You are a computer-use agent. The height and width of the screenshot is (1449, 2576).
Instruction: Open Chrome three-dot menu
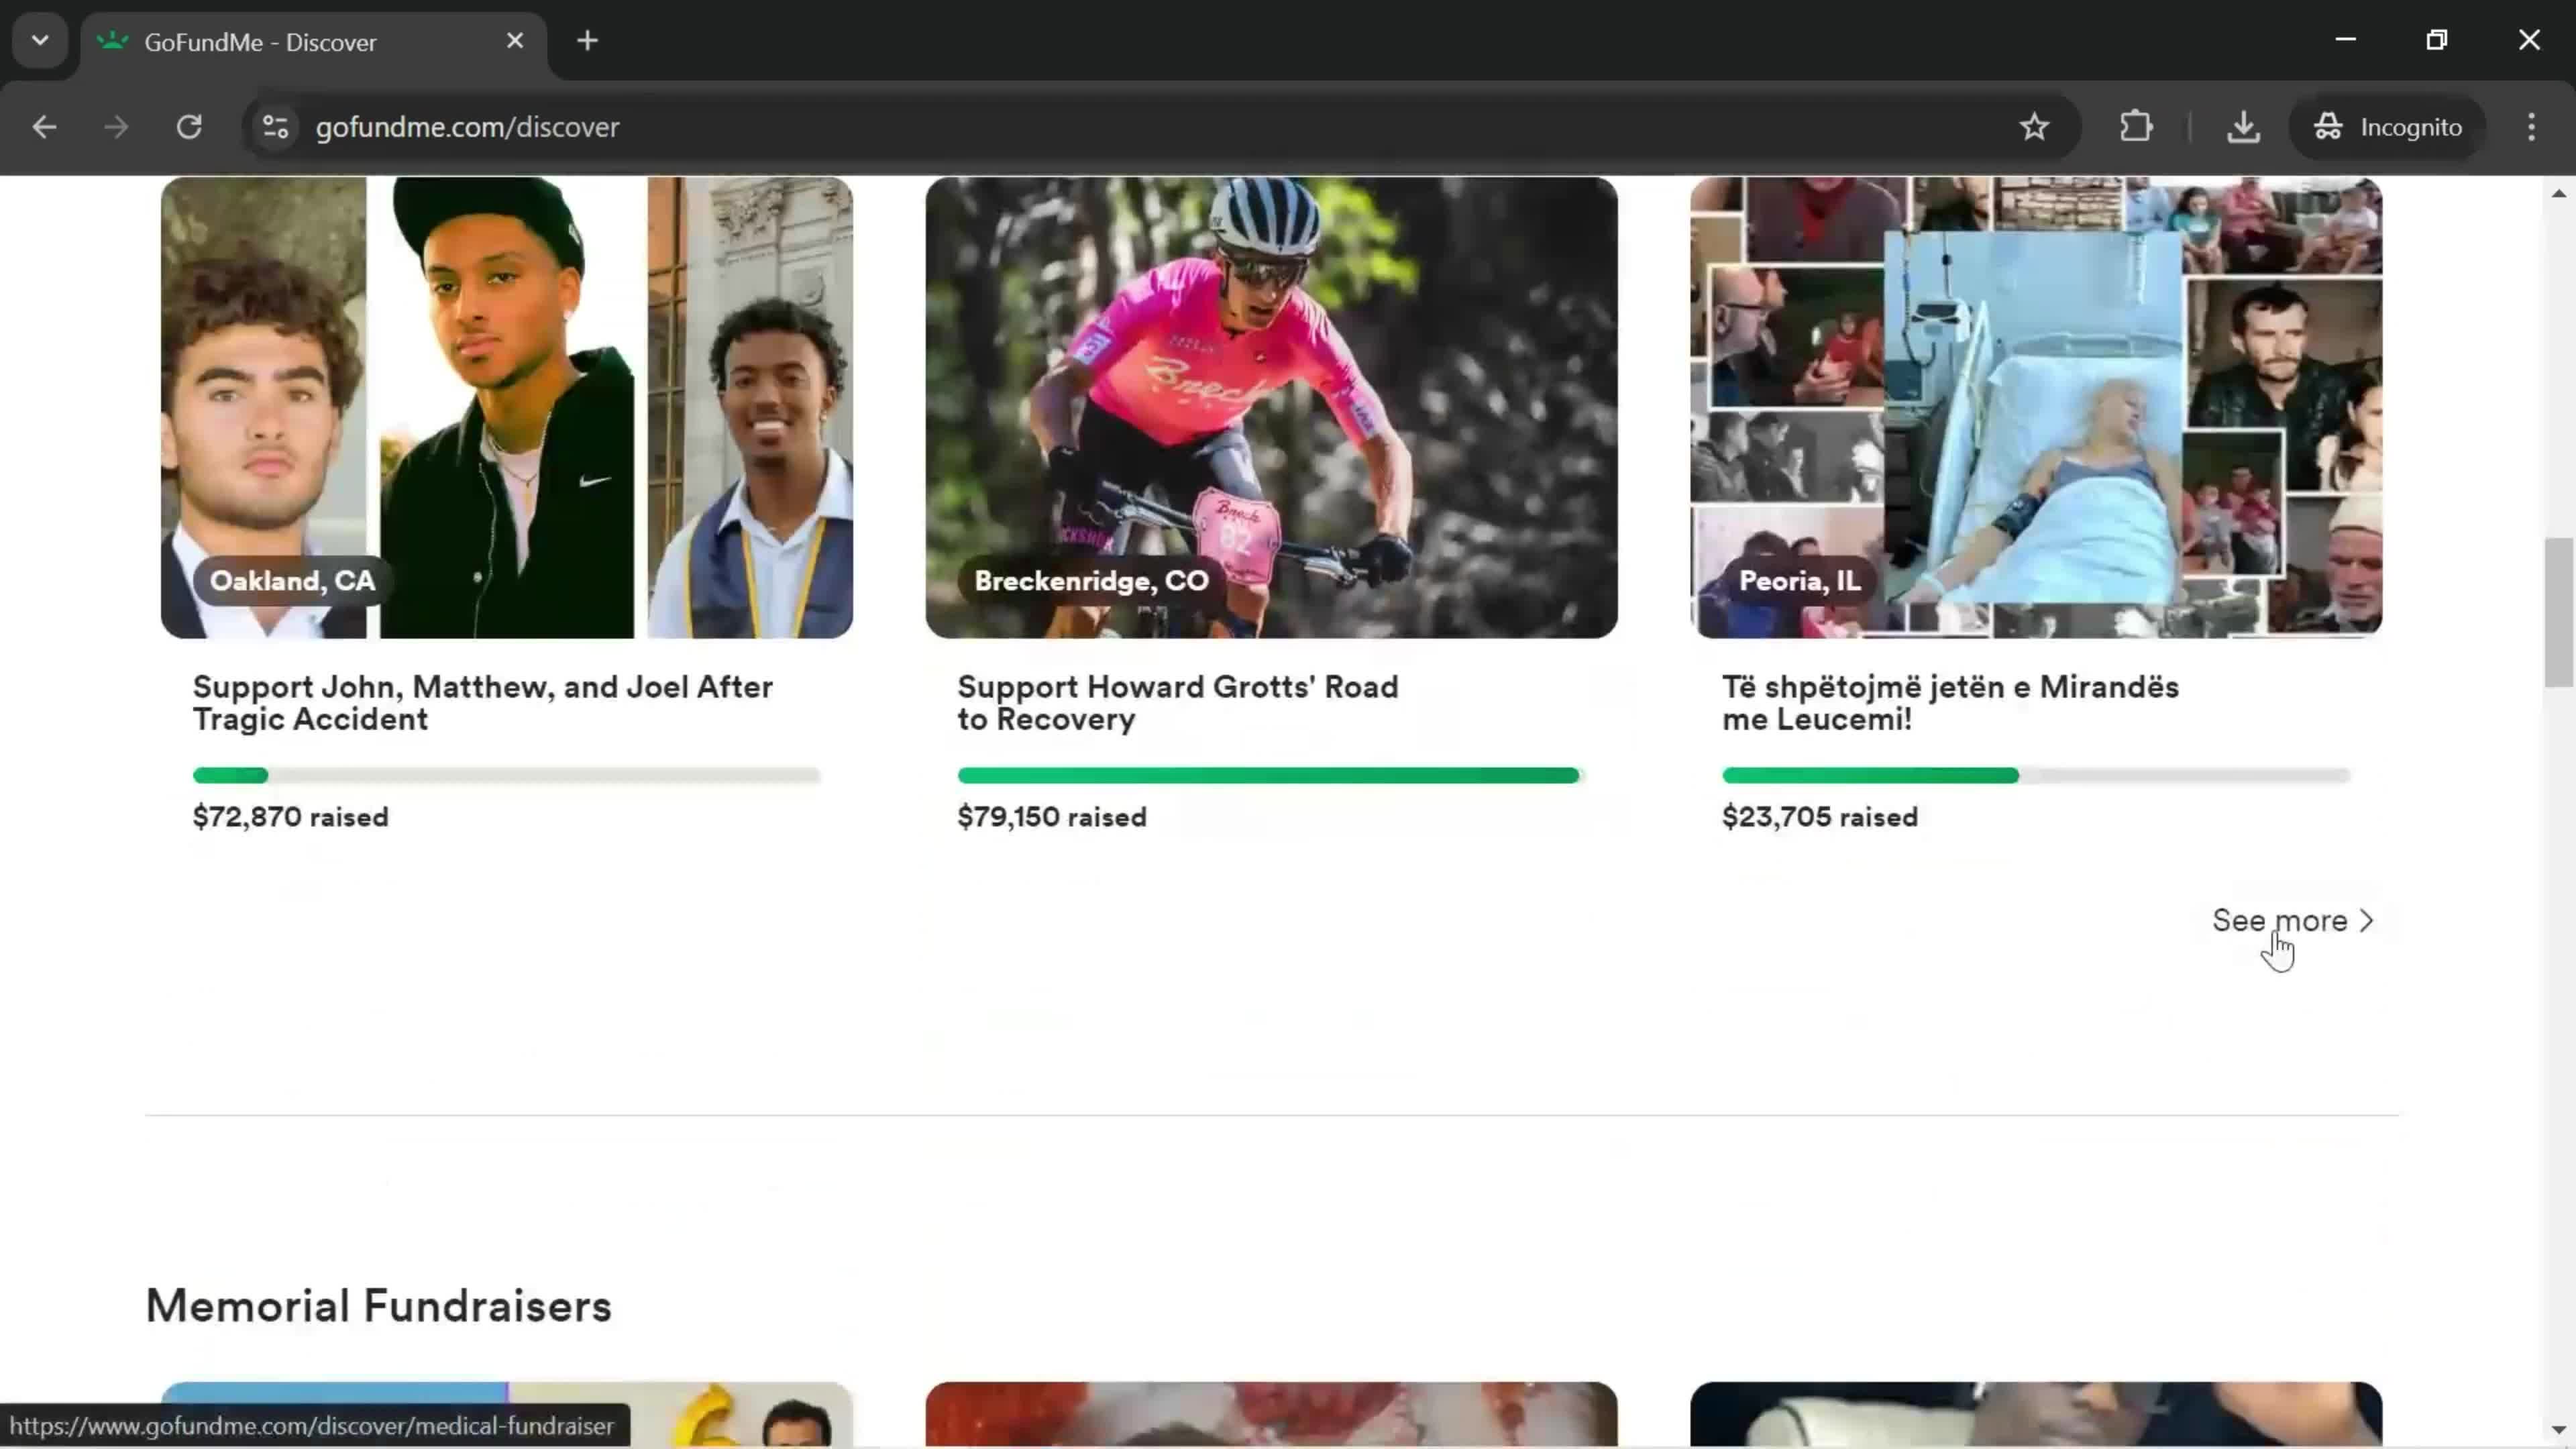(x=2531, y=127)
